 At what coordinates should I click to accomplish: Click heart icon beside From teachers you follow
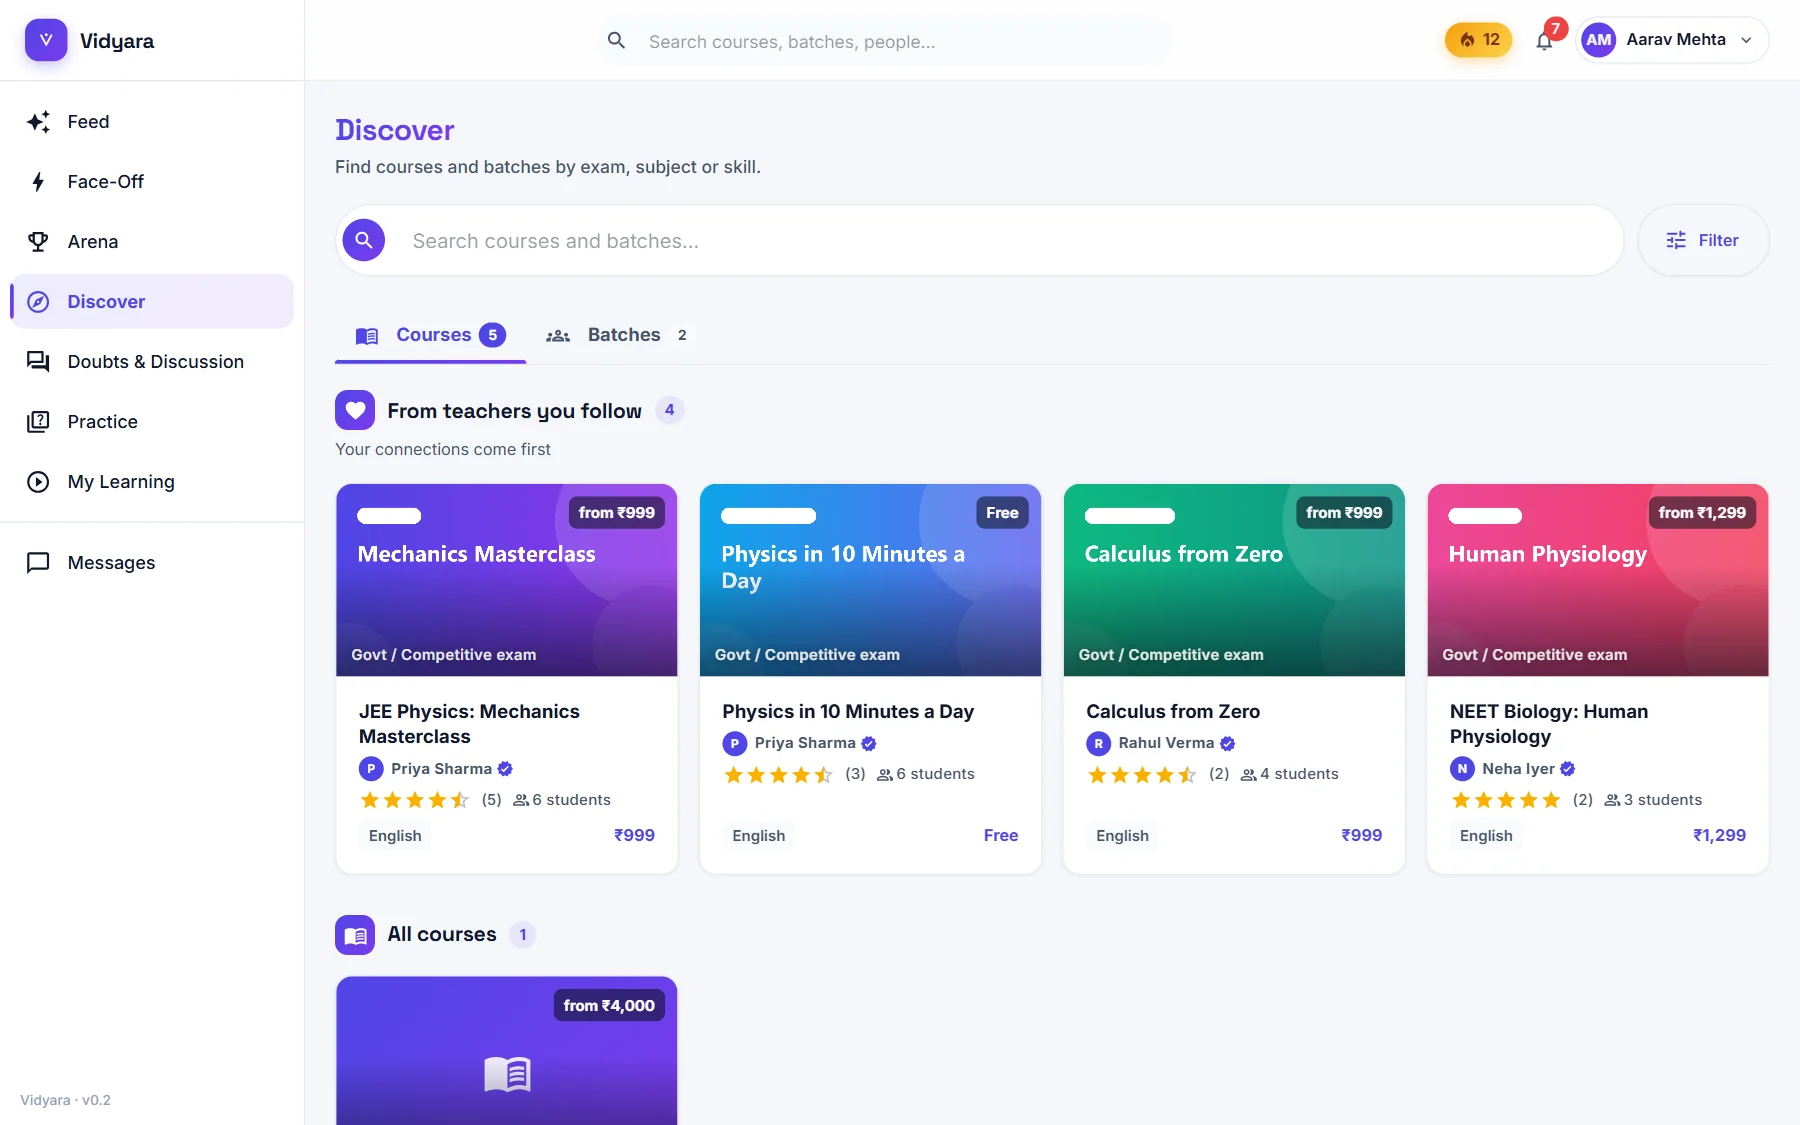click(355, 410)
